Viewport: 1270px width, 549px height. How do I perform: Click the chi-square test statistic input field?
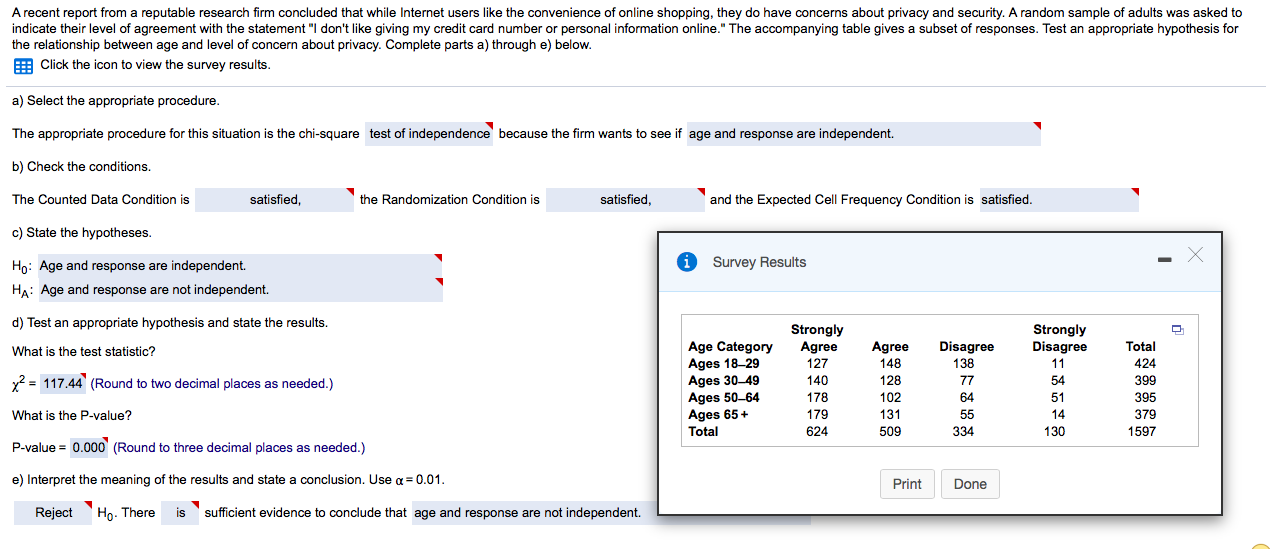62,384
